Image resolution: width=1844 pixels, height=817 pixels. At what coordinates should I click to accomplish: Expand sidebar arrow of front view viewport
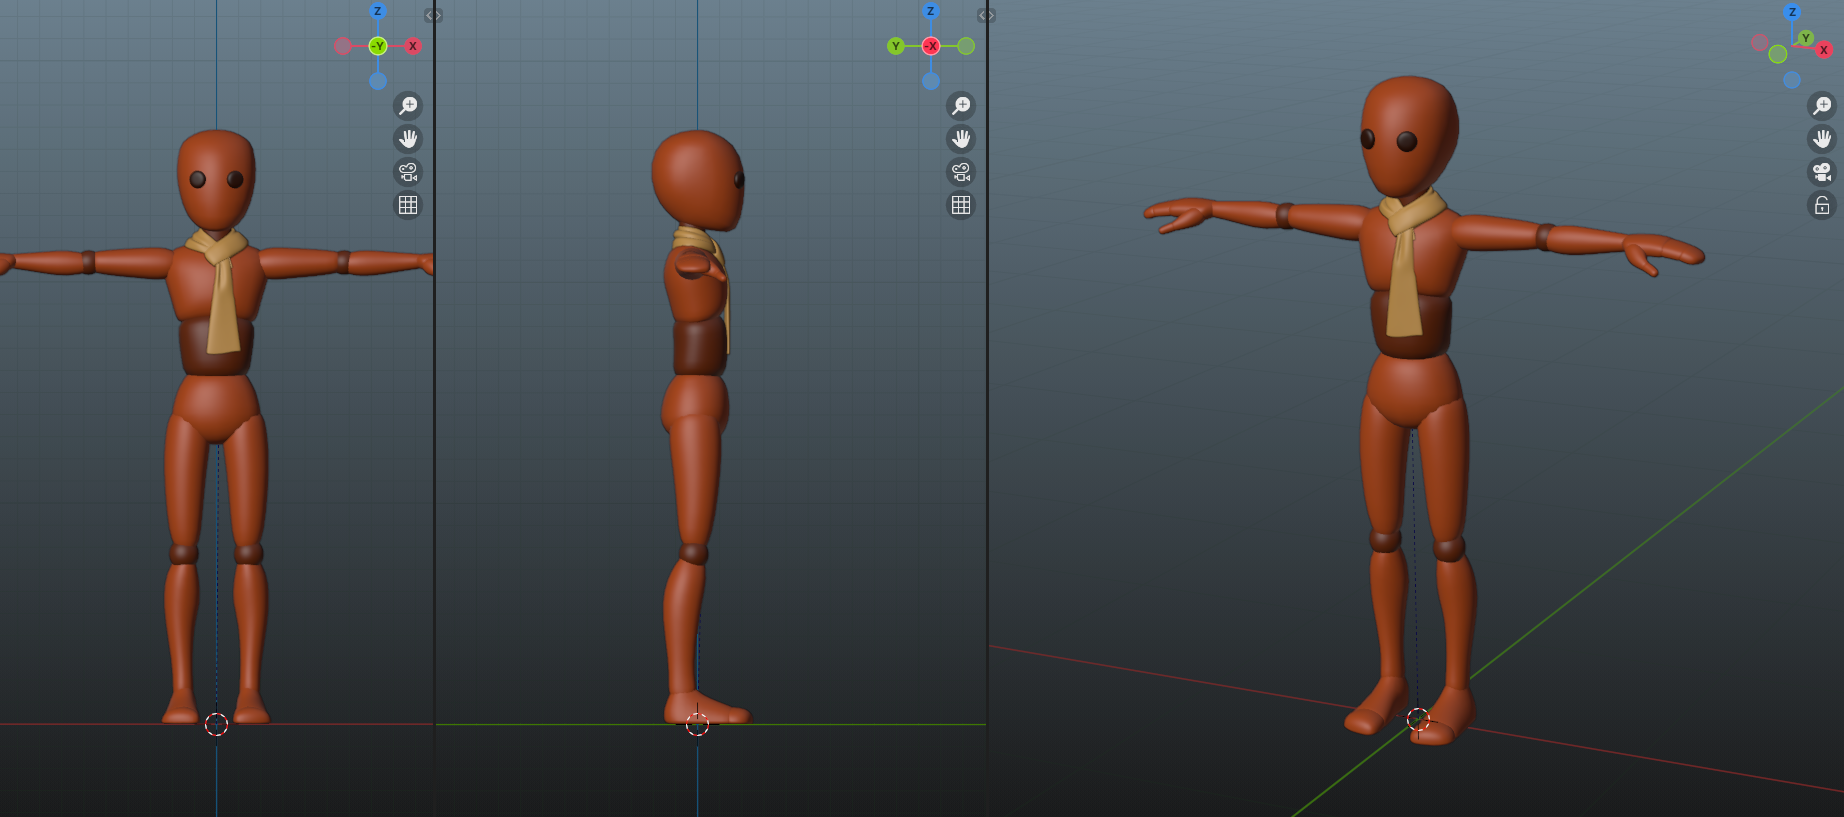coord(432,15)
